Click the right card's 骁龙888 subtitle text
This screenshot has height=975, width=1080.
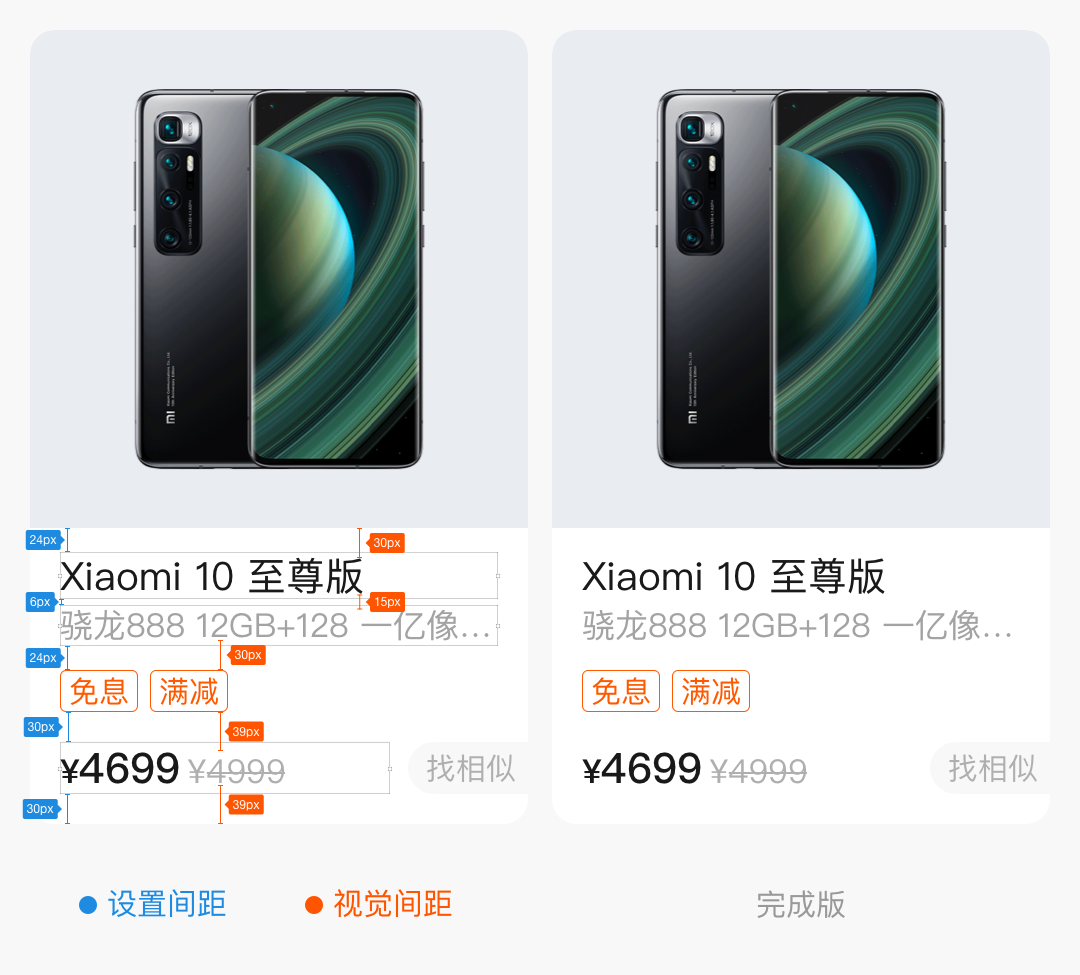coord(798,626)
